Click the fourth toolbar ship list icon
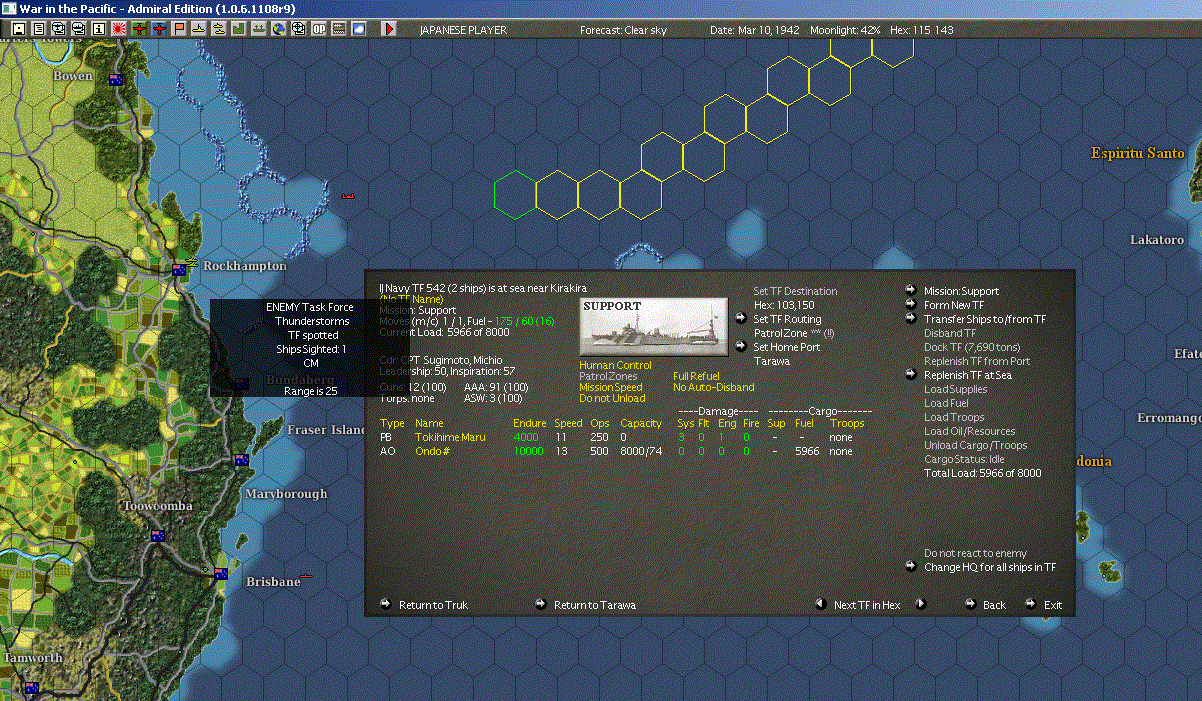 pos(78,29)
